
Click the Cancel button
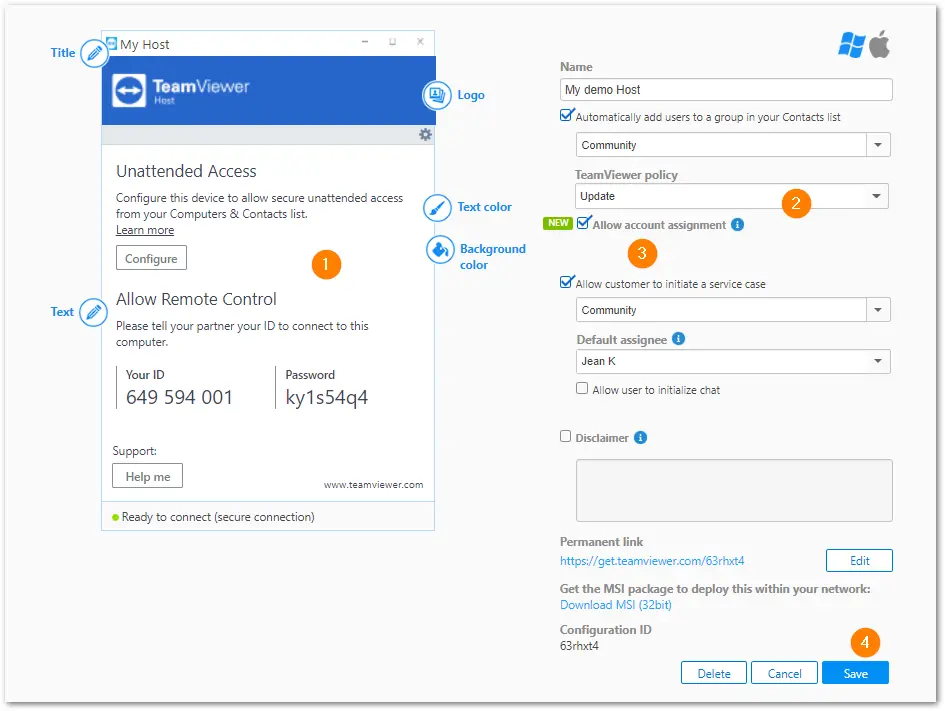785,673
